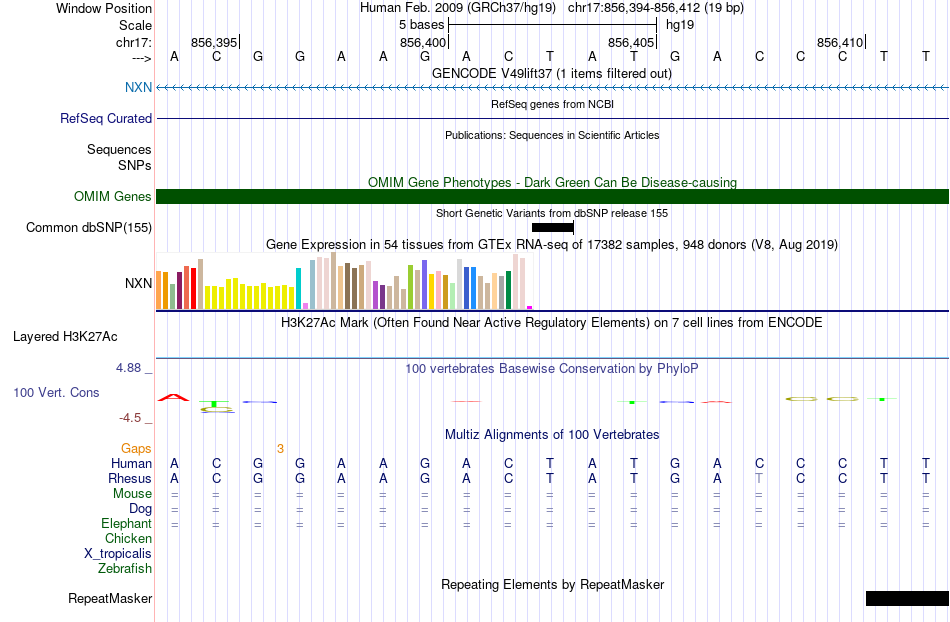This screenshot has width=950, height=622.
Task: Open the Layered H3K27Ac track label
Action: point(65,337)
